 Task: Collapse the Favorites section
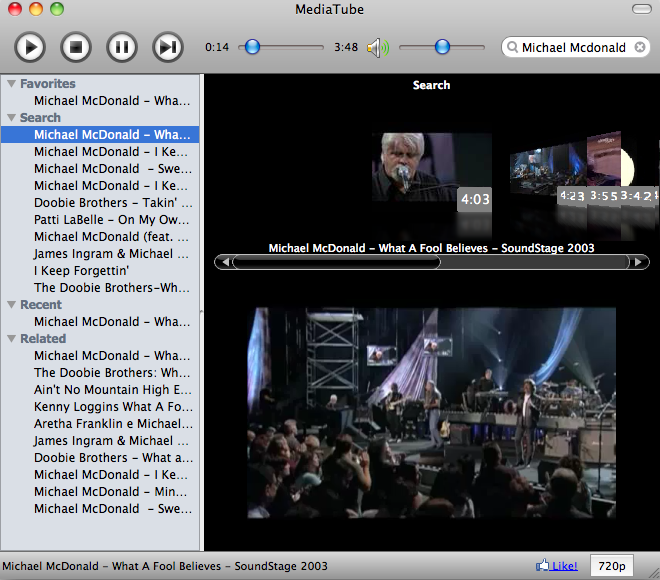[11, 84]
